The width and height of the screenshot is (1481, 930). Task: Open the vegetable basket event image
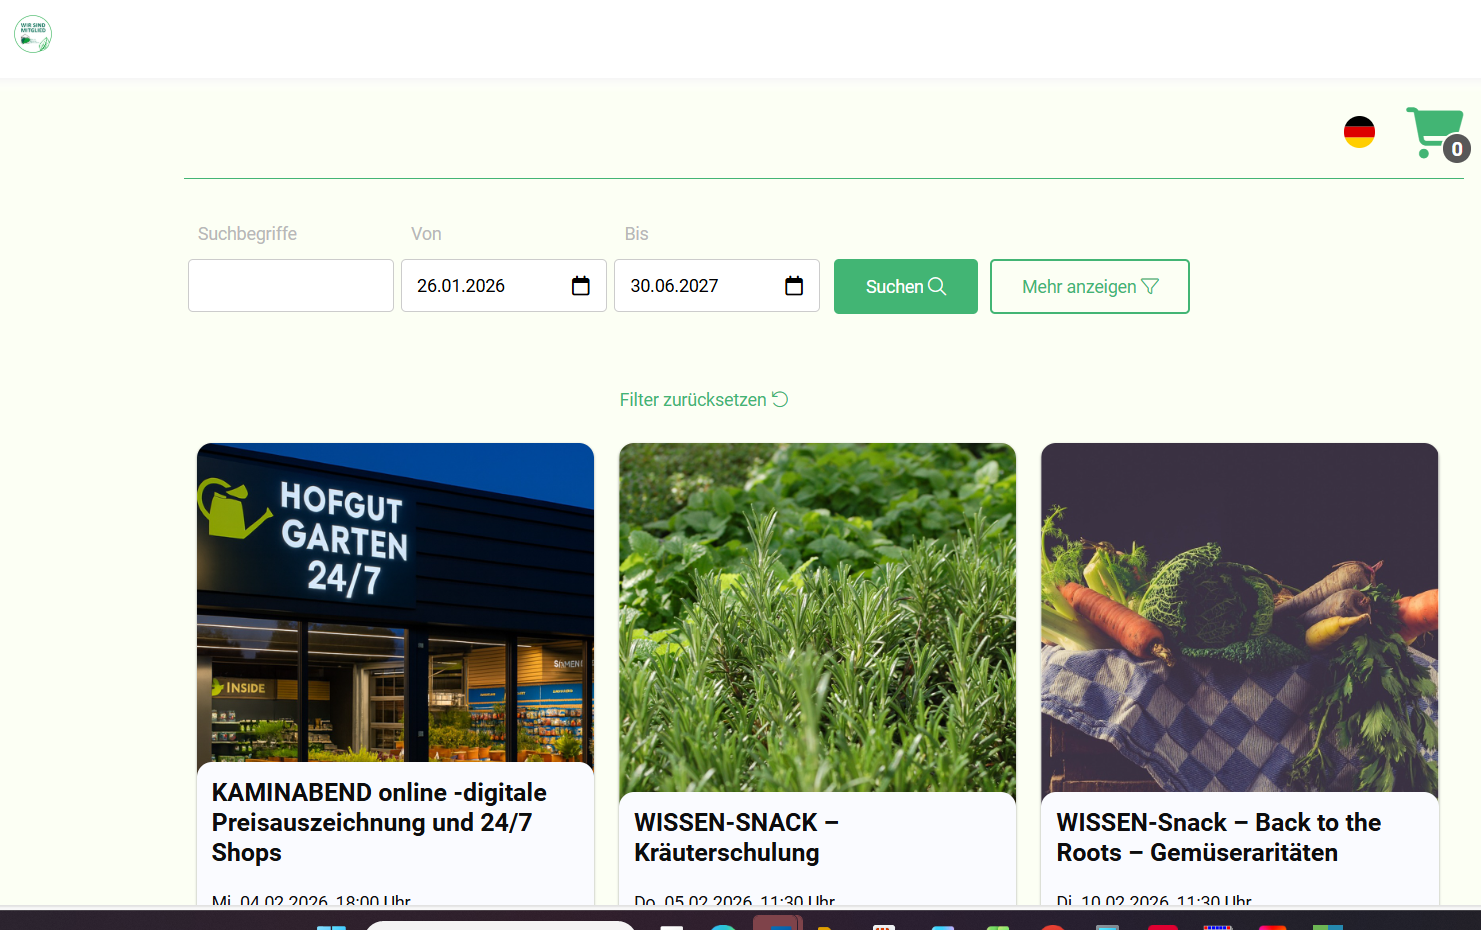pyautogui.click(x=1239, y=617)
